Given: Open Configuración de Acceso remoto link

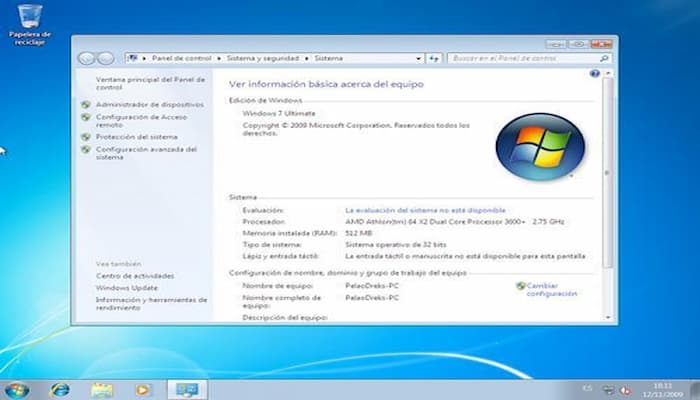Looking at the screenshot, I should click(x=141, y=121).
